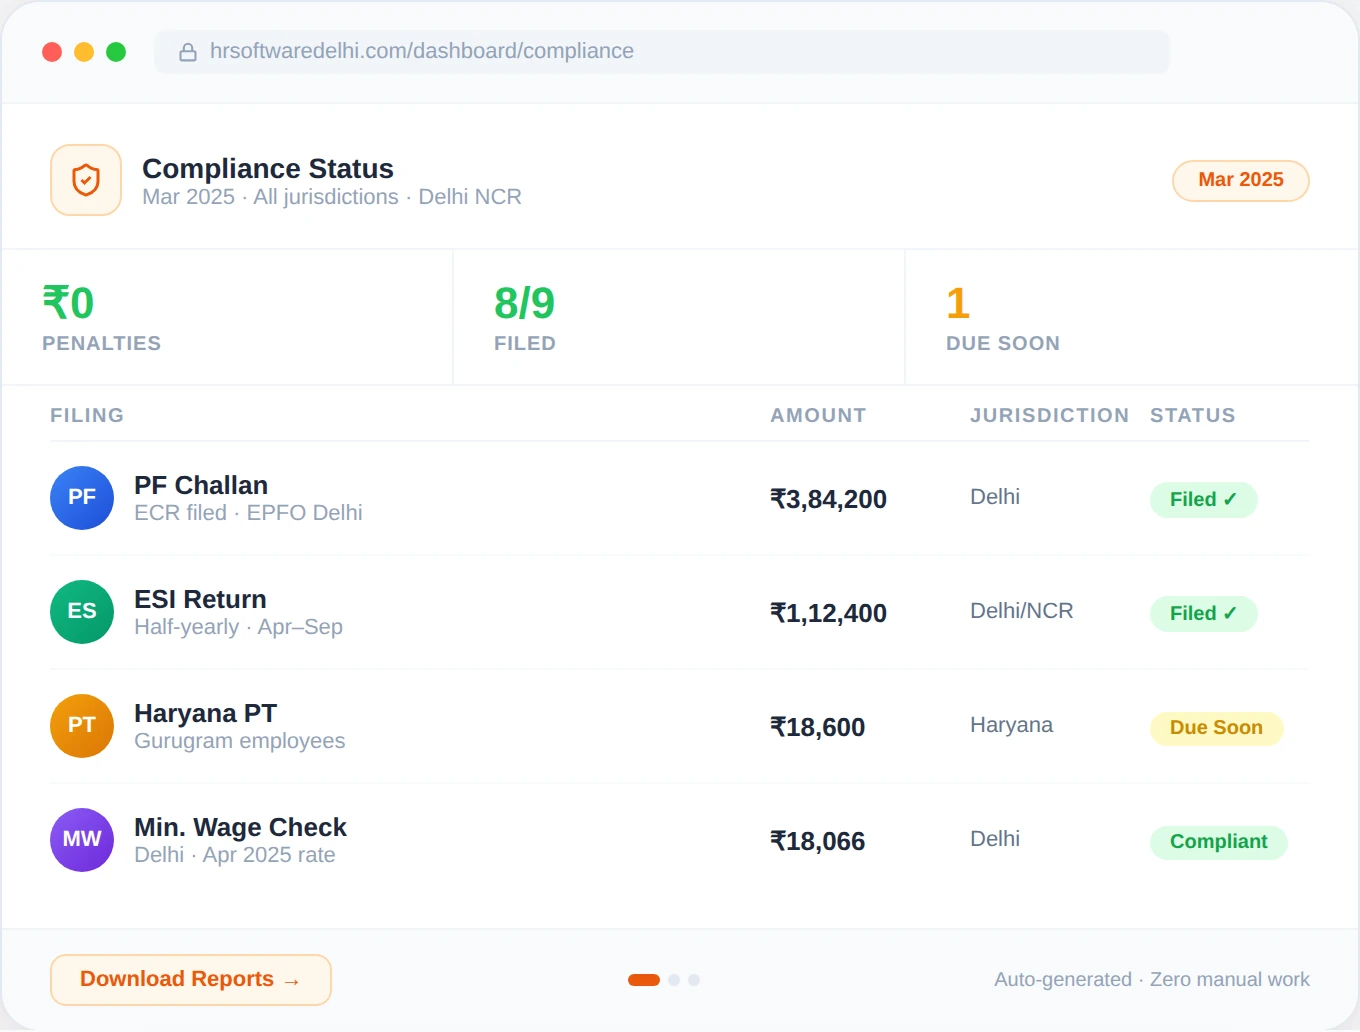
Task: Click the padlock icon in the address bar
Action: coord(188,51)
